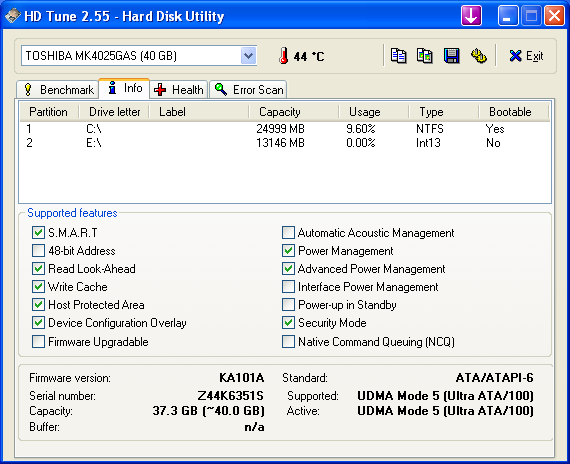
Task: Open the Health tab
Action: [x=178, y=89]
